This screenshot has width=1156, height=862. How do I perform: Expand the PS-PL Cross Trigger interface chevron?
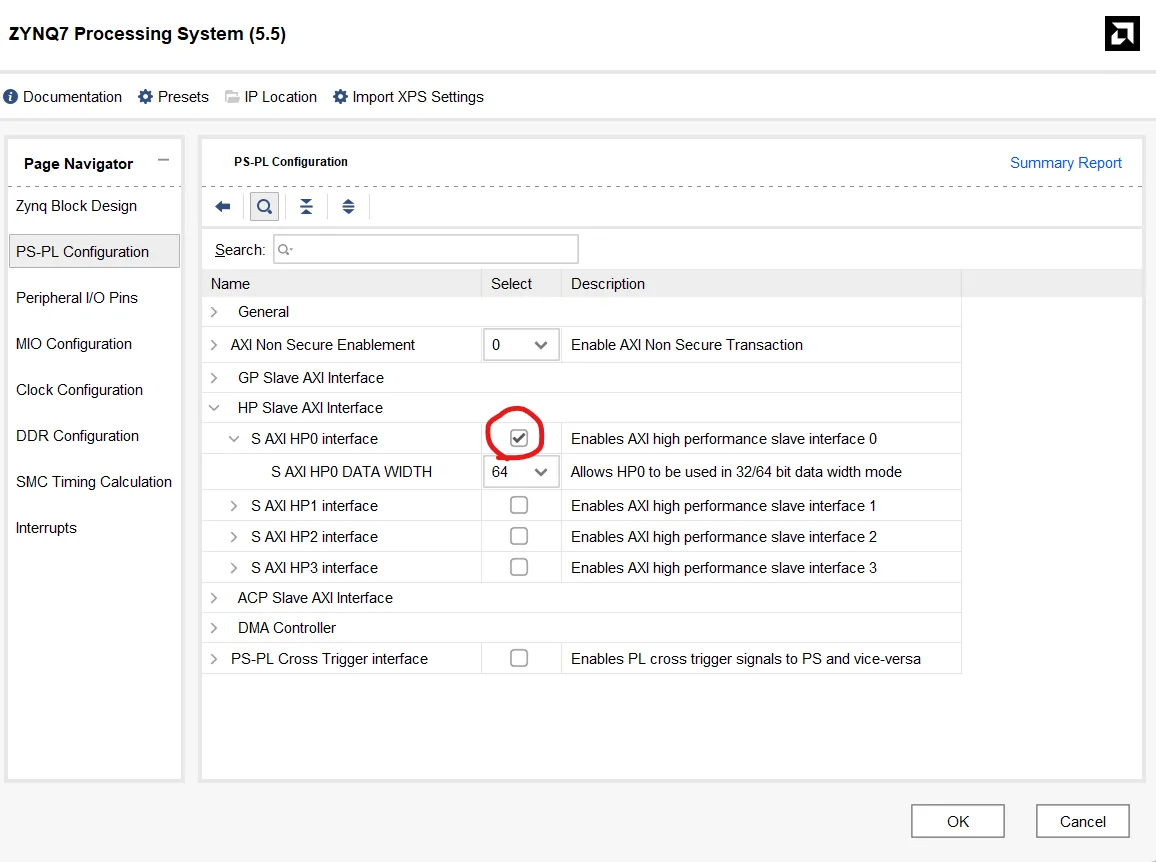click(214, 658)
